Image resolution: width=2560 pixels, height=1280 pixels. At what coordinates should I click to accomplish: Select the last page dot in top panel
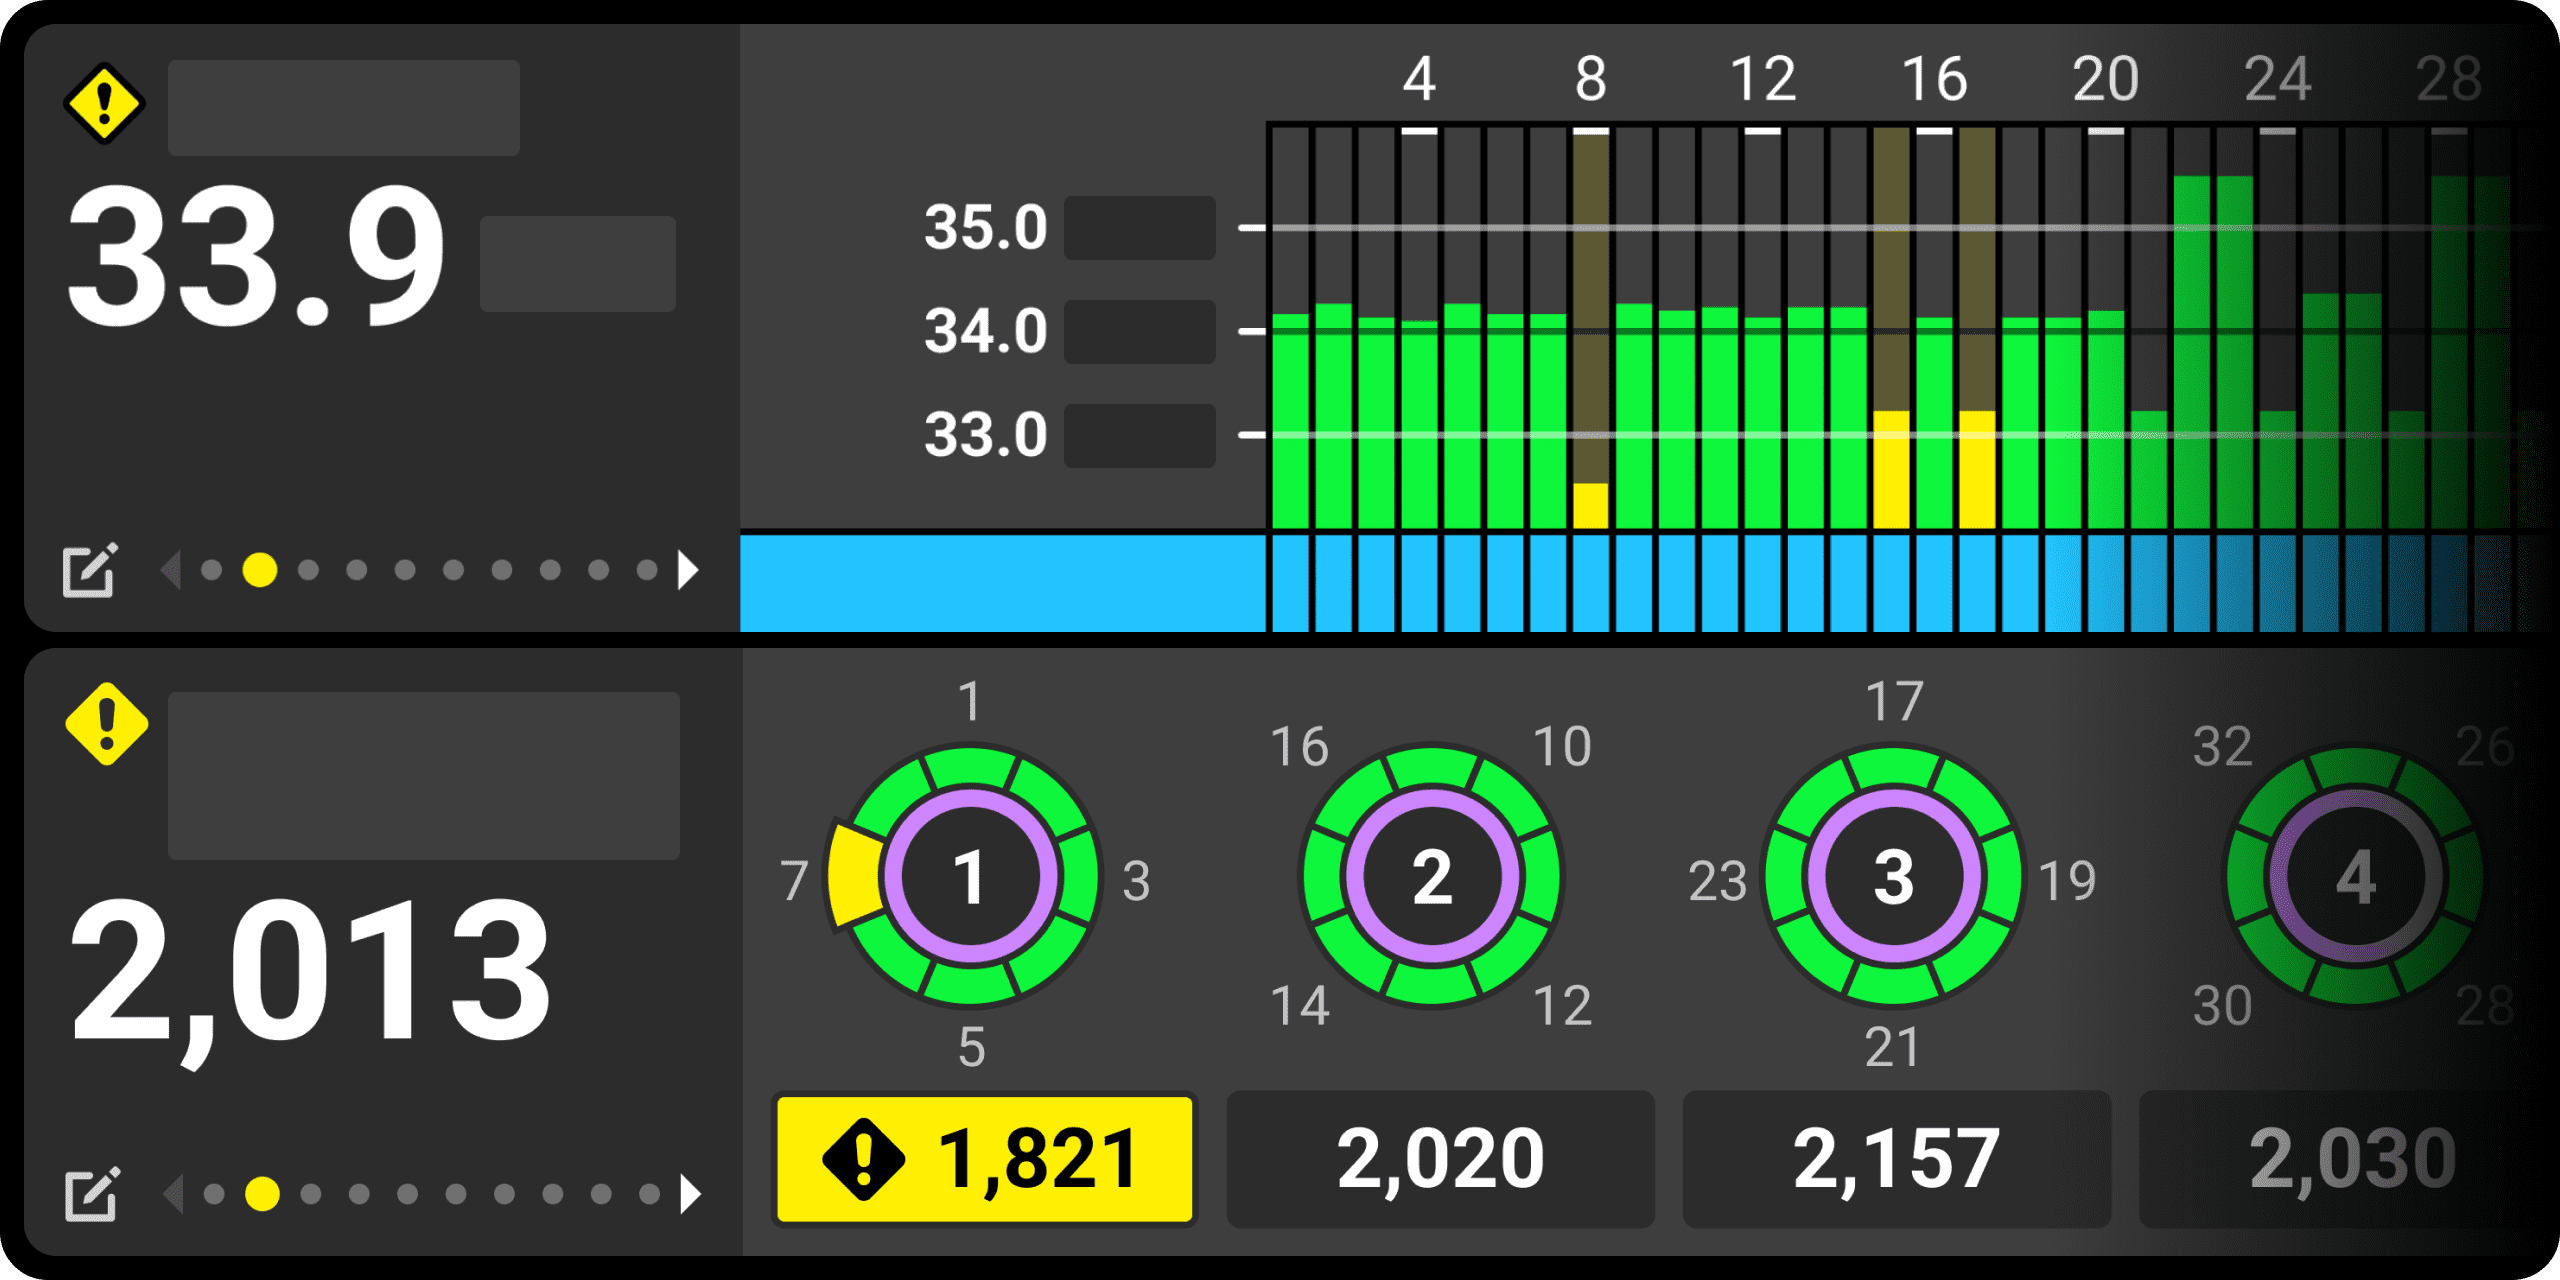647,570
